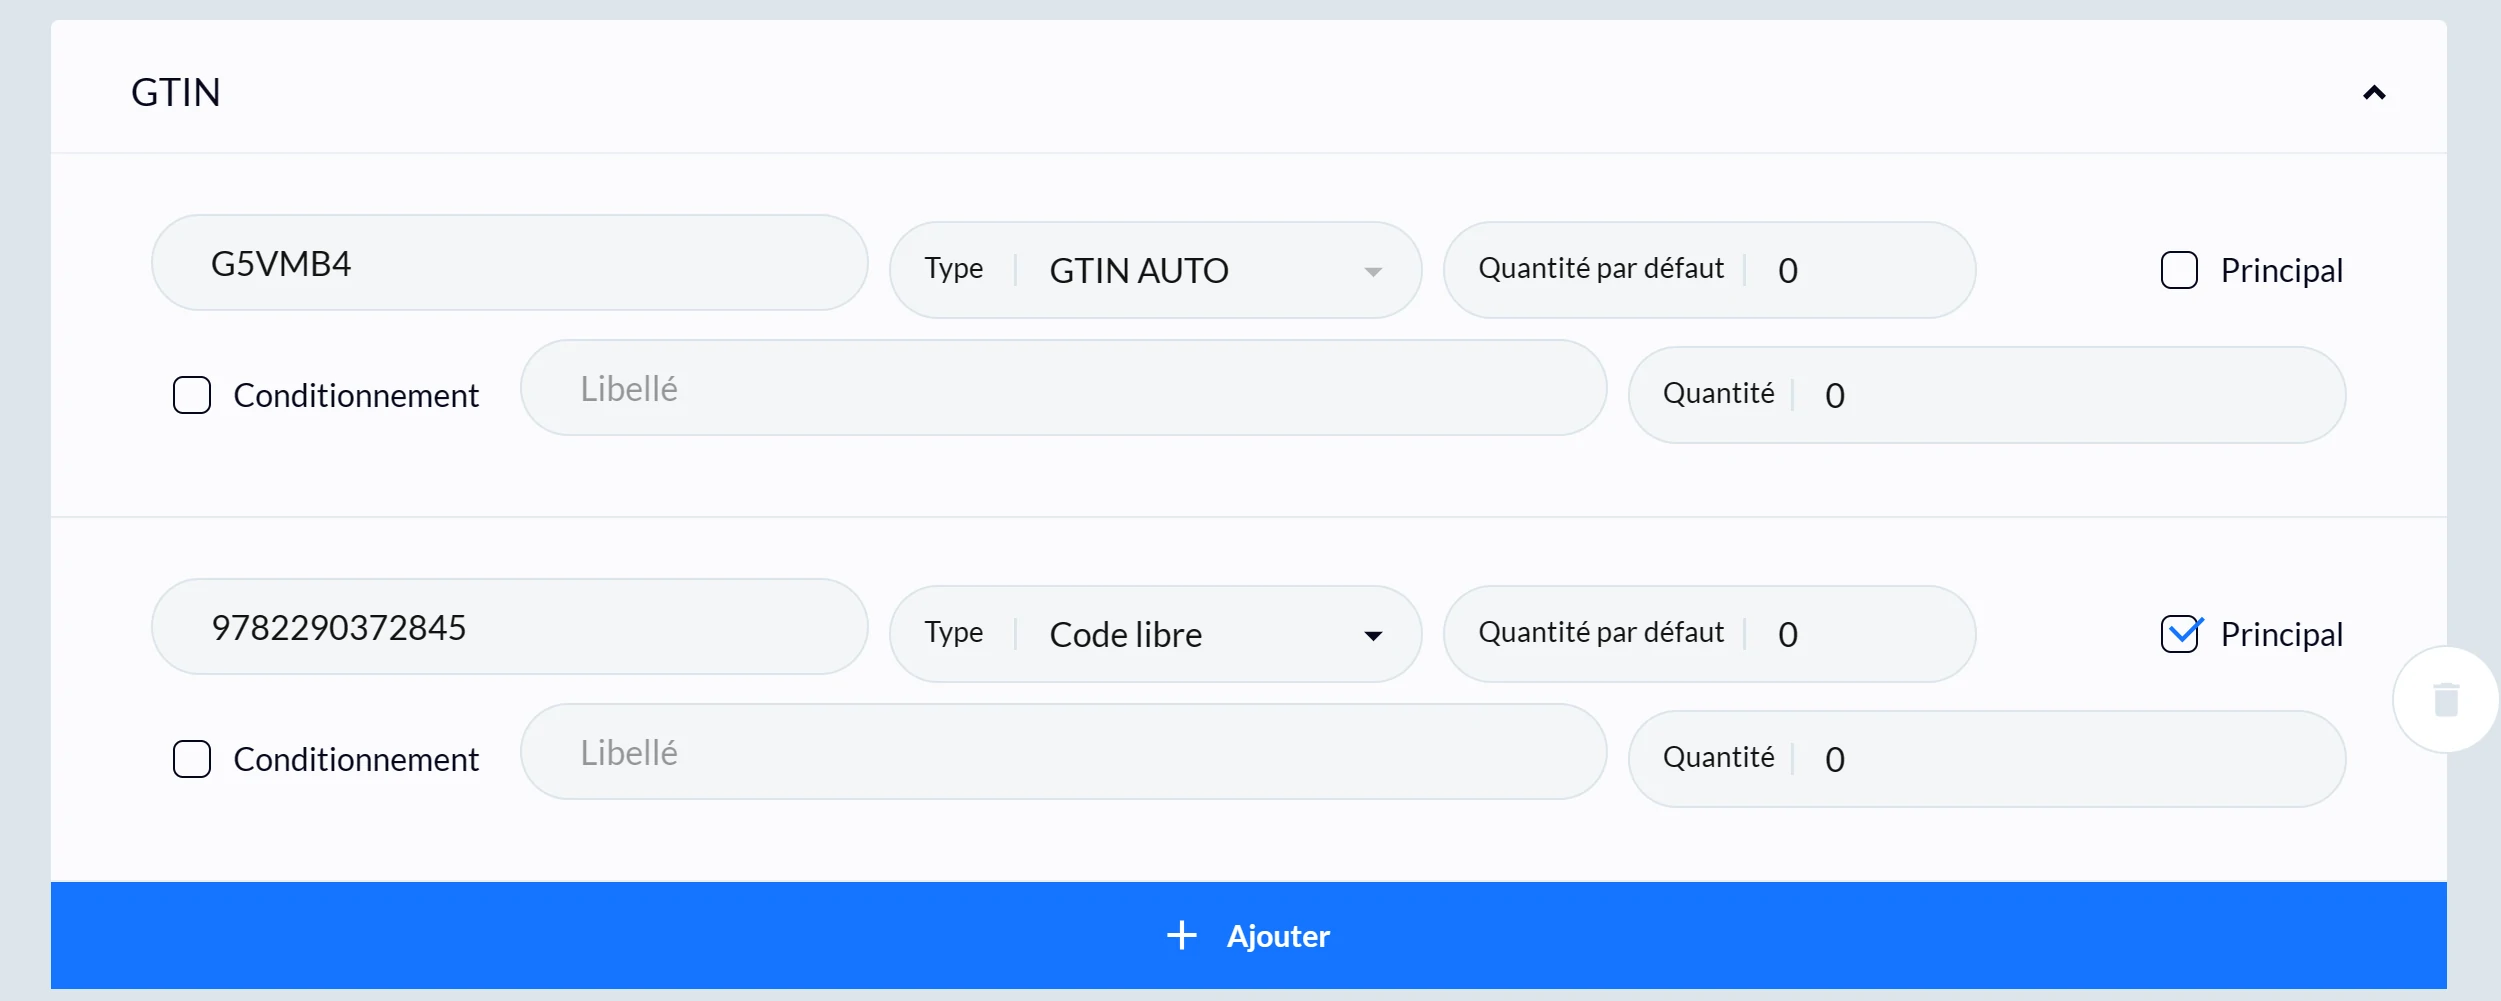Open the Code libre type dropdown

pyautogui.click(x=1155, y=634)
